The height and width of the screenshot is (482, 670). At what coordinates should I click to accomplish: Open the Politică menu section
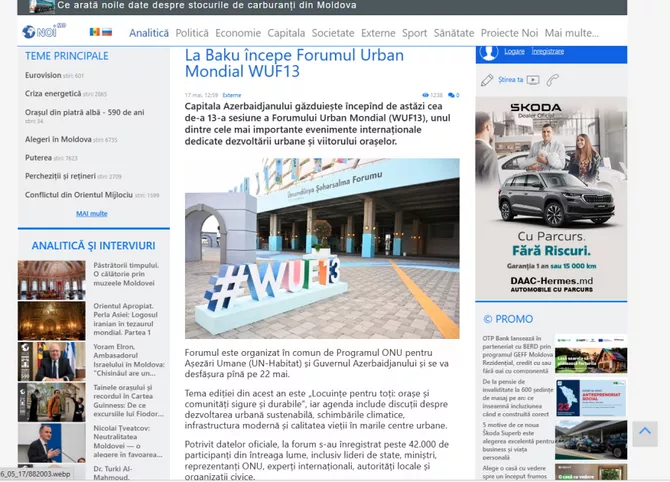click(192, 33)
